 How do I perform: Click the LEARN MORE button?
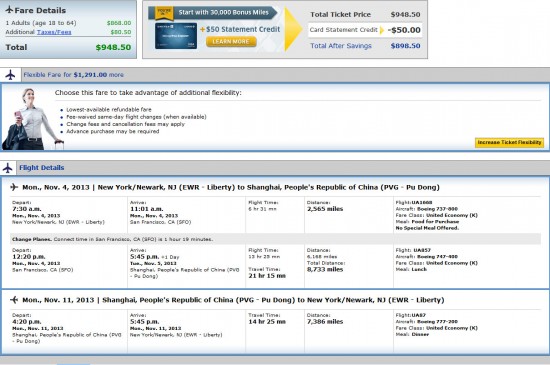pyautogui.click(x=231, y=42)
